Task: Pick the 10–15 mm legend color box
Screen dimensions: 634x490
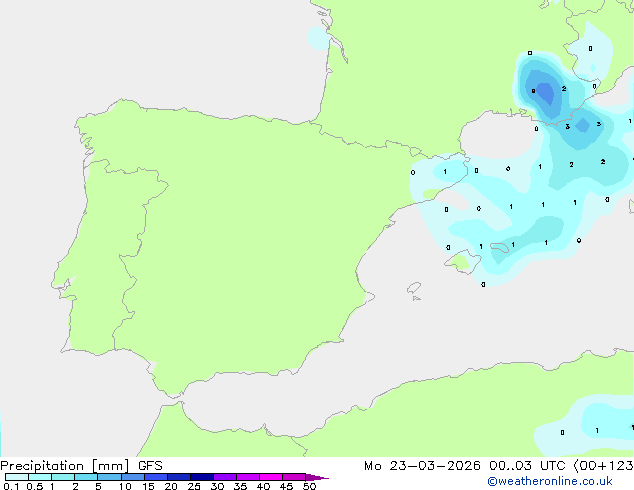Action: [133, 477]
